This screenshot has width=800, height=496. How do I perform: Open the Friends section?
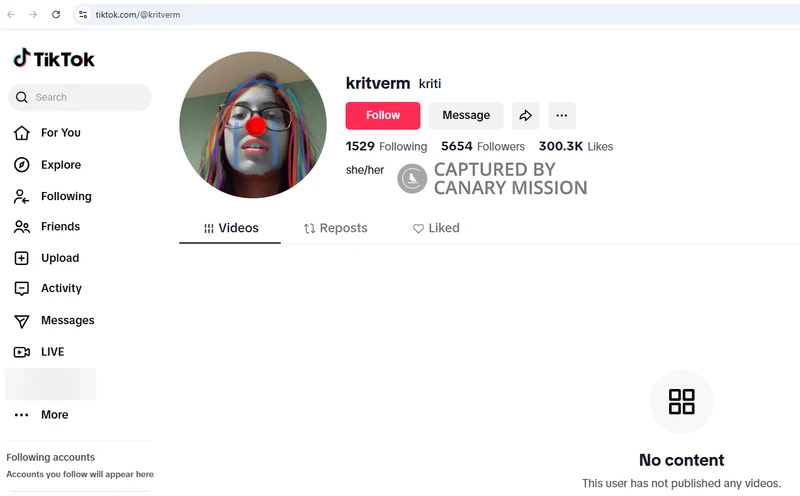pyautogui.click(x=60, y=227)
